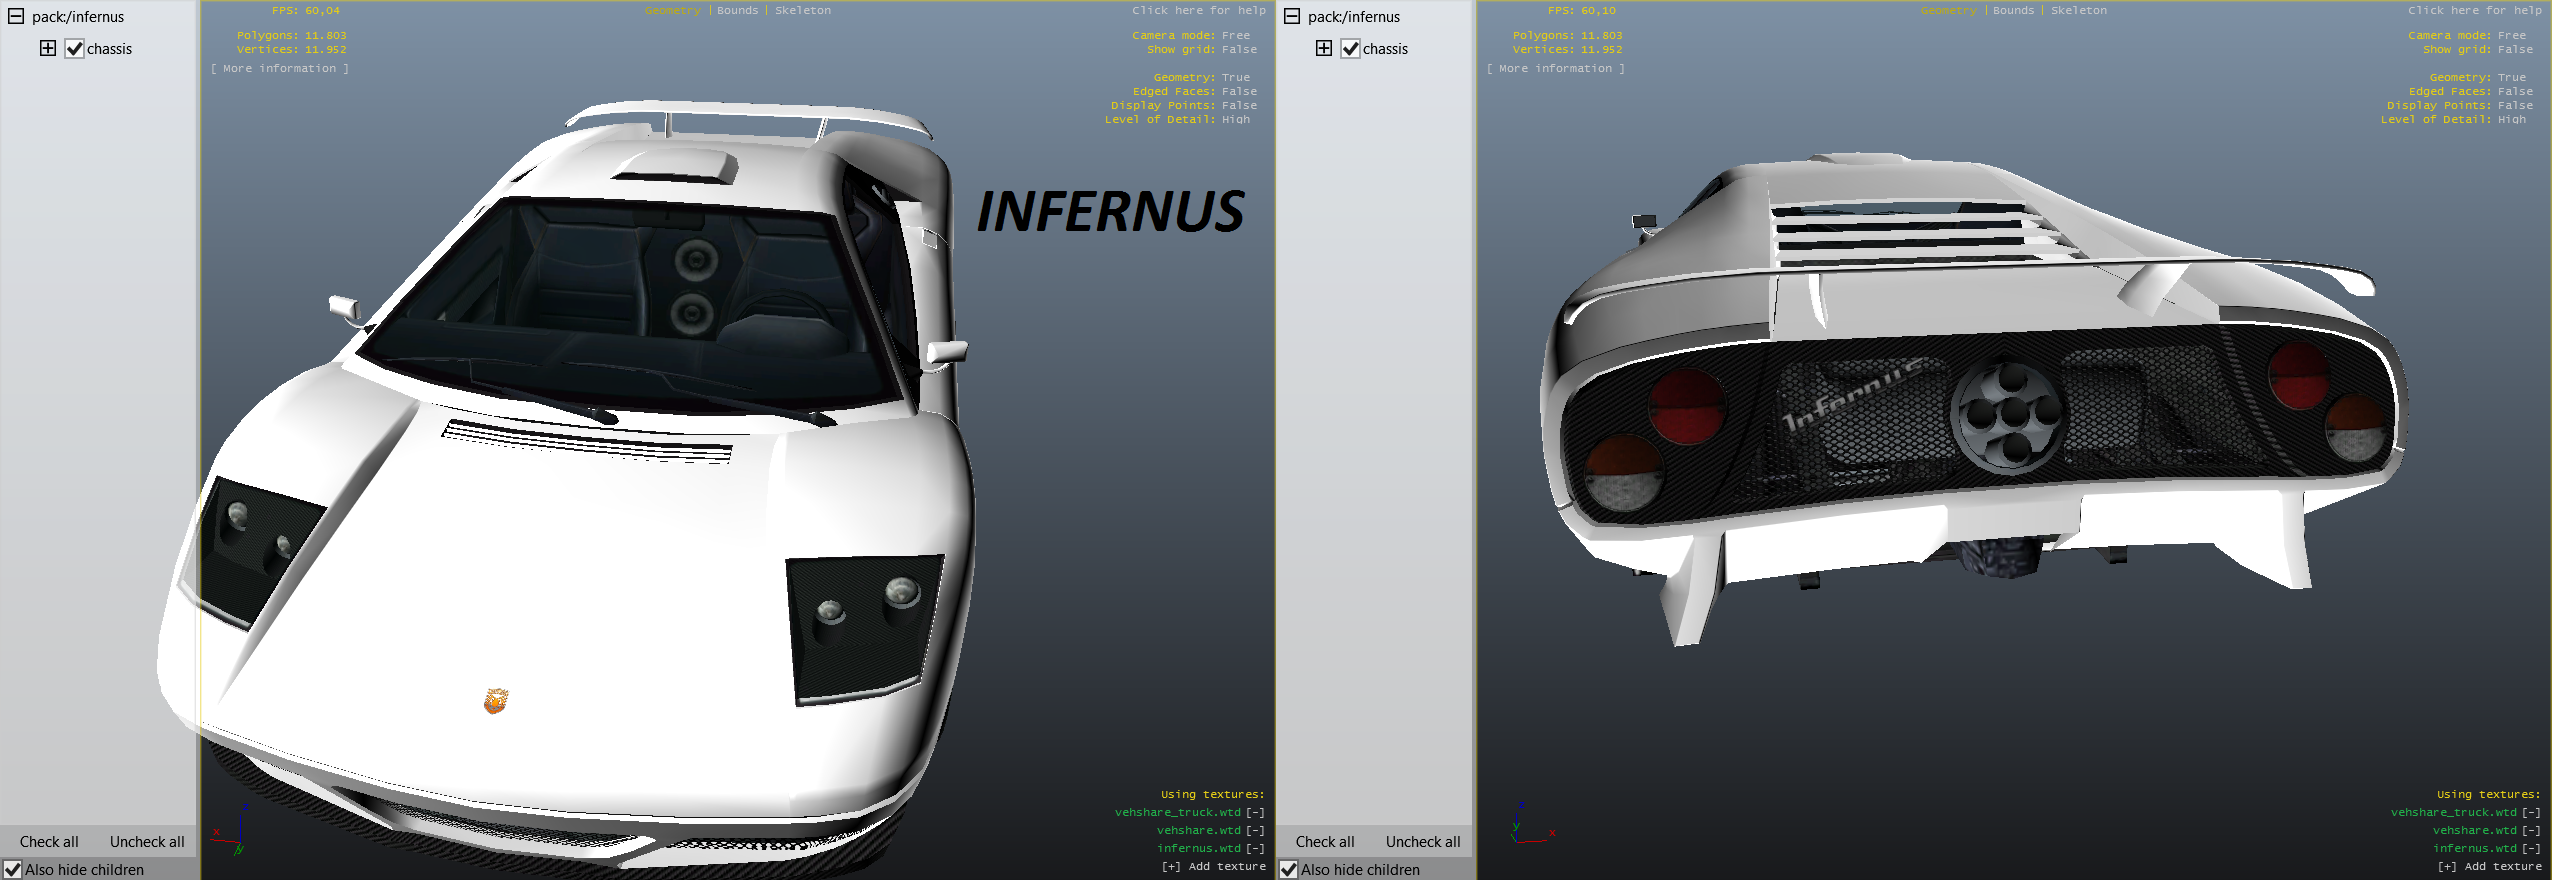Open More information in left viewport

tap(280, 69)
